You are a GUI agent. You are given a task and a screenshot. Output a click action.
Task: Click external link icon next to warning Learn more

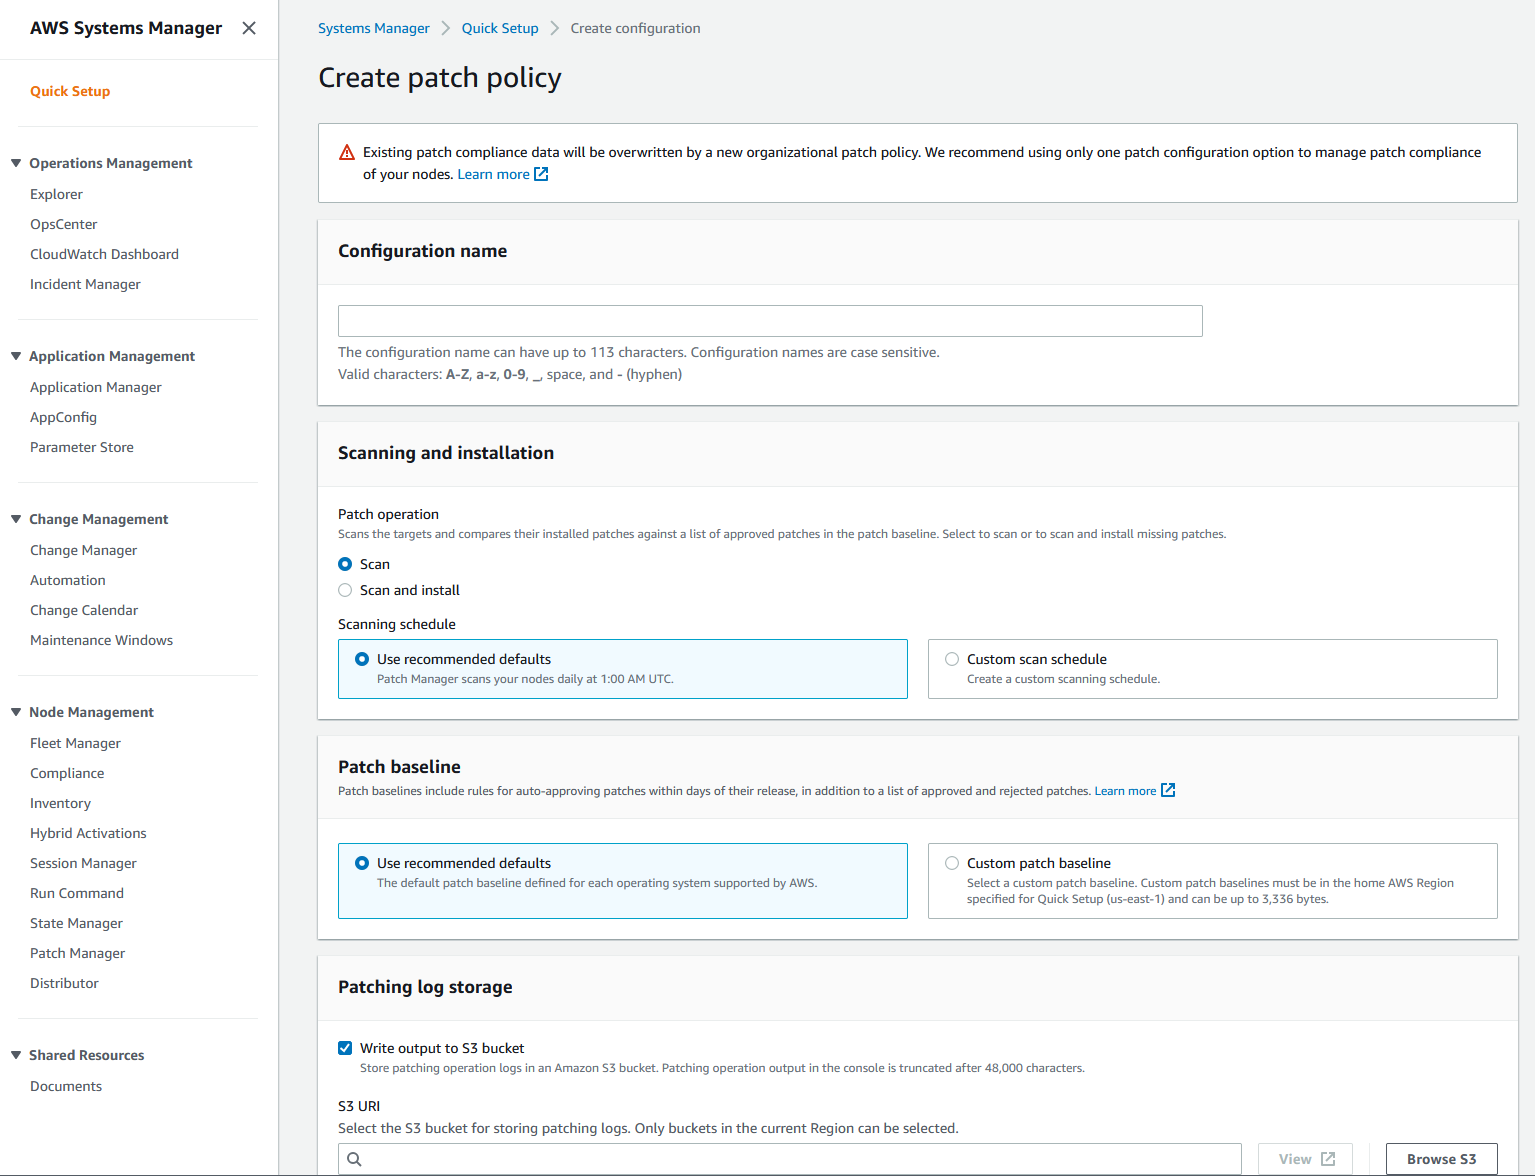[541, 174]
